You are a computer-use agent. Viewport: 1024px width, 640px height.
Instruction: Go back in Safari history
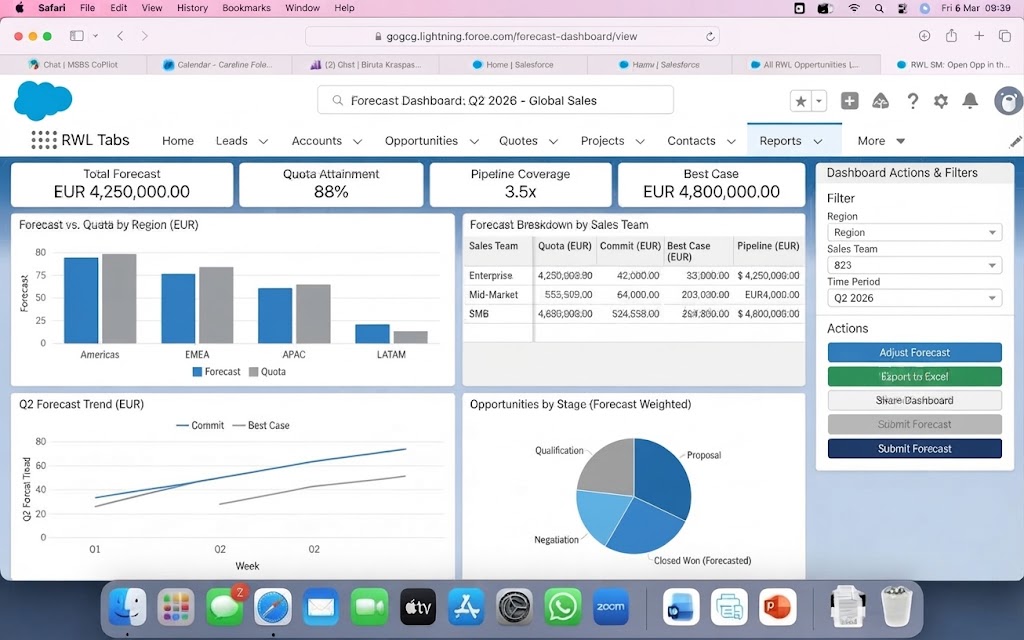pyautogui.click(x=120, y=36)
